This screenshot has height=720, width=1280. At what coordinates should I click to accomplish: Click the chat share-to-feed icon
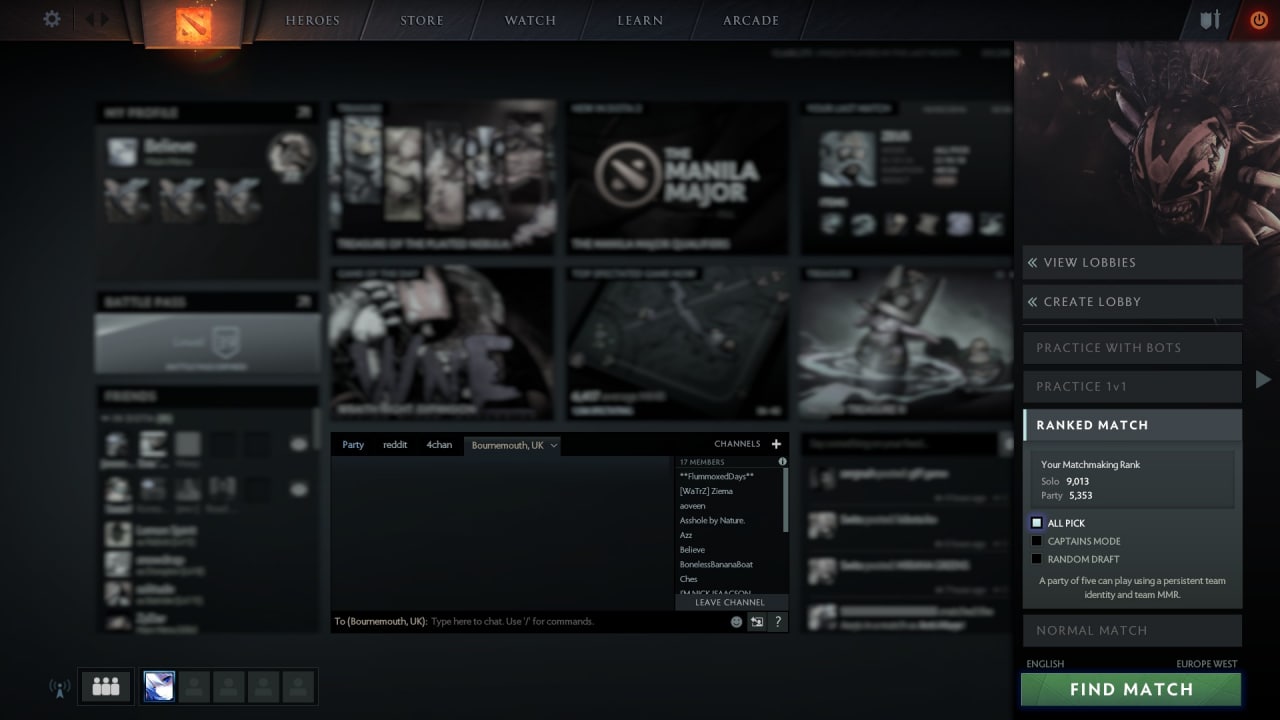(x=757, y=621)
